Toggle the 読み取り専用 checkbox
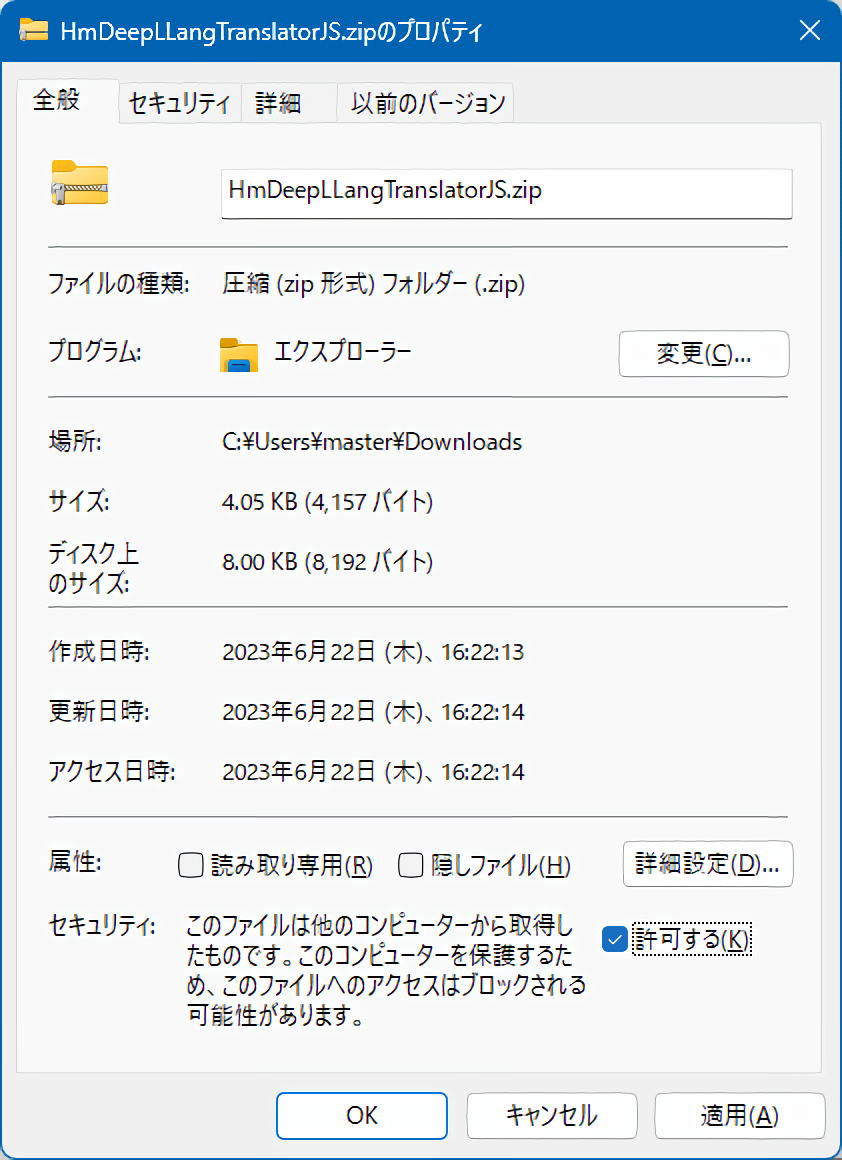Screen dimensions: 842x1160 click(190, 865)
